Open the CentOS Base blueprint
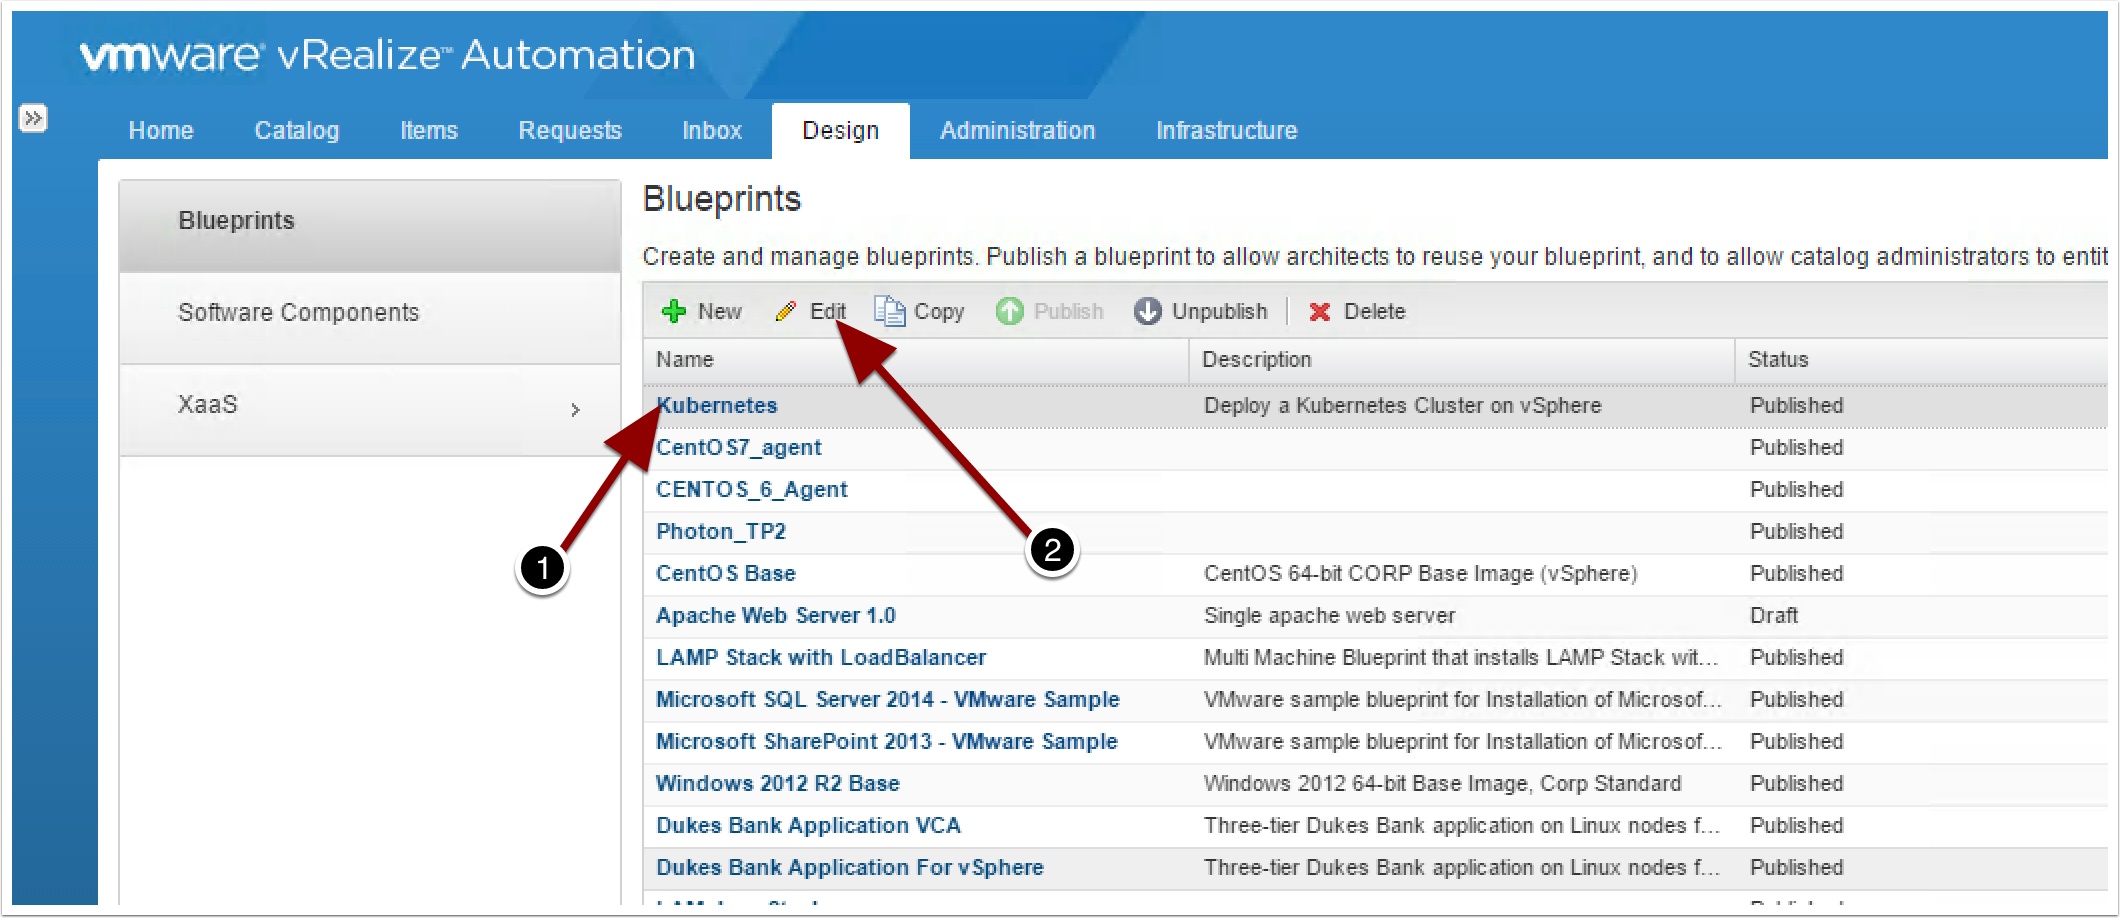Image resolution: width=2120 pixels, height=918 pixels. pyautogui.click(x=726, y=574)
